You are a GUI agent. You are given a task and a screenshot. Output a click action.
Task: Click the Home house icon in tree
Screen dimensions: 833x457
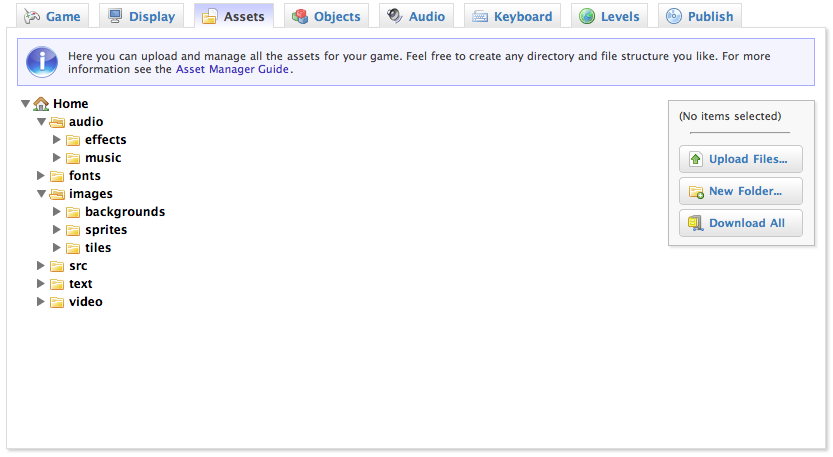click(x=41, y=104)
